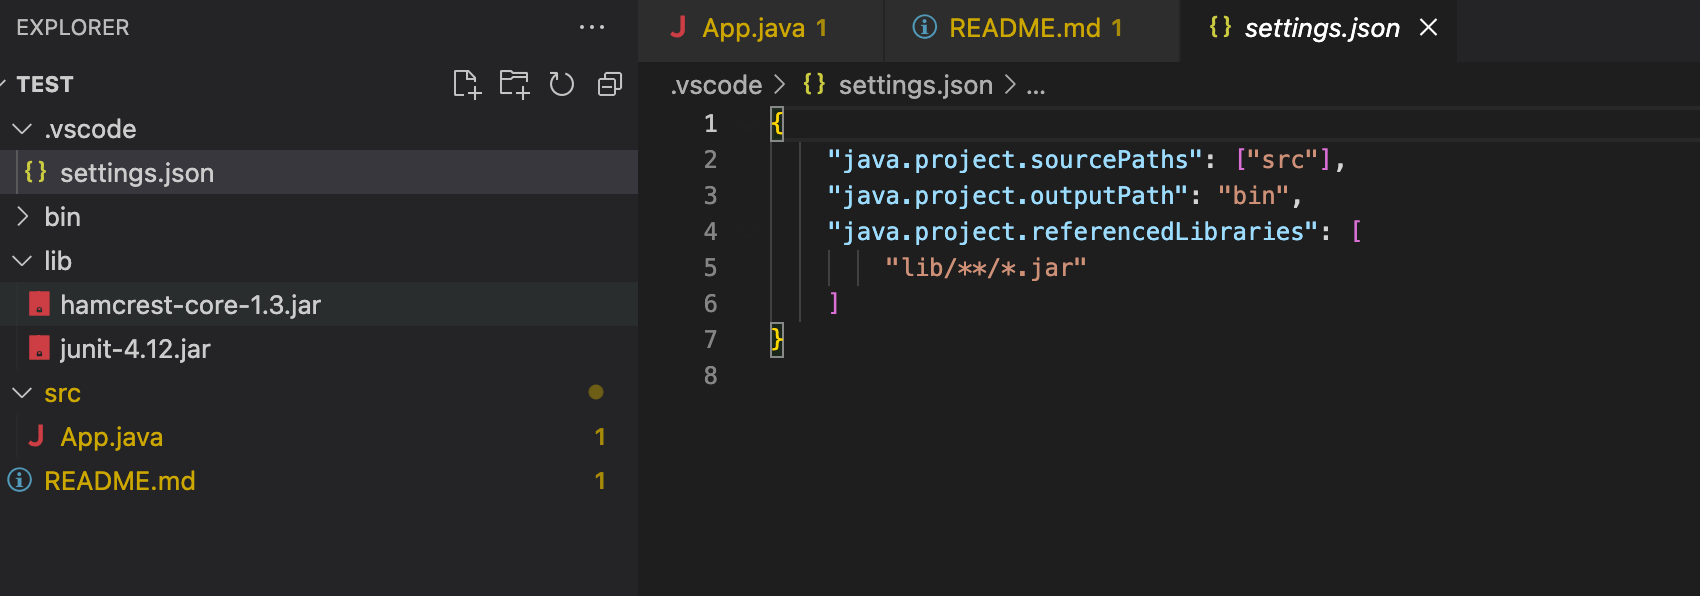This screenshot has height=596, width=1700.
Task: Click the New Folder icon in Explorer
Action: [x=514, y=84]
